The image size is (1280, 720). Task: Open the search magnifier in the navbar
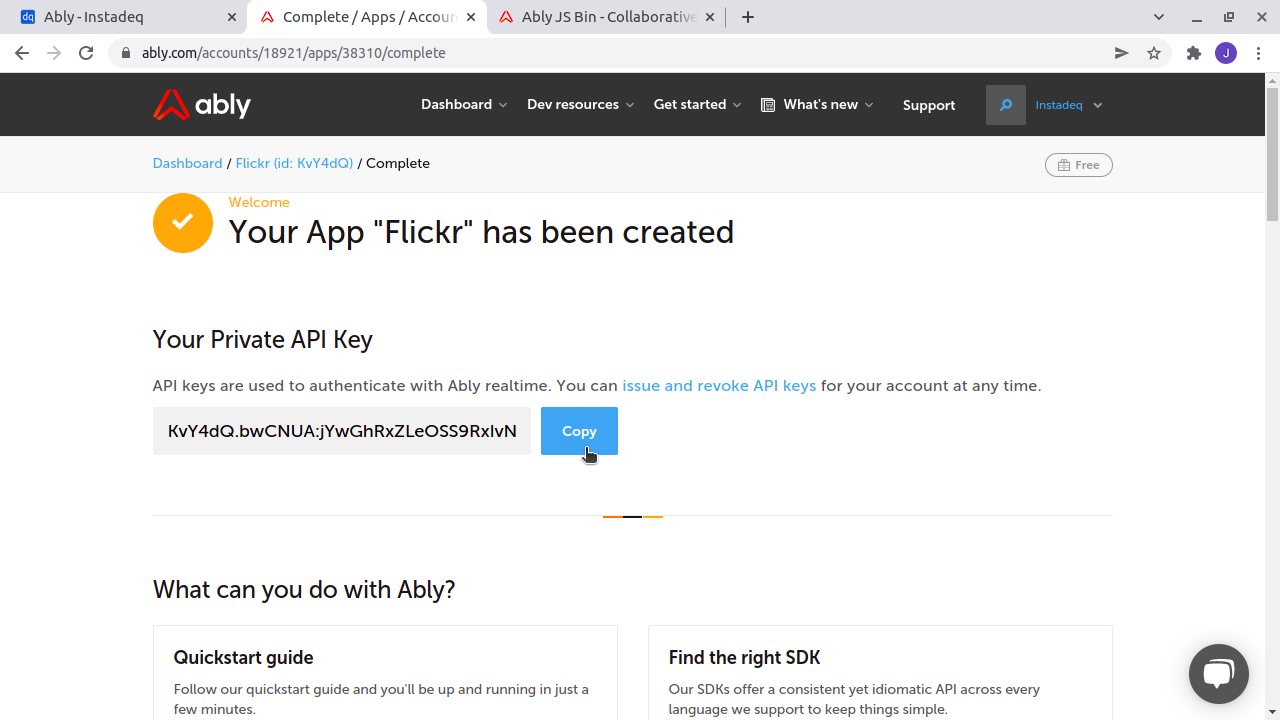click(x=1006, y=105)
